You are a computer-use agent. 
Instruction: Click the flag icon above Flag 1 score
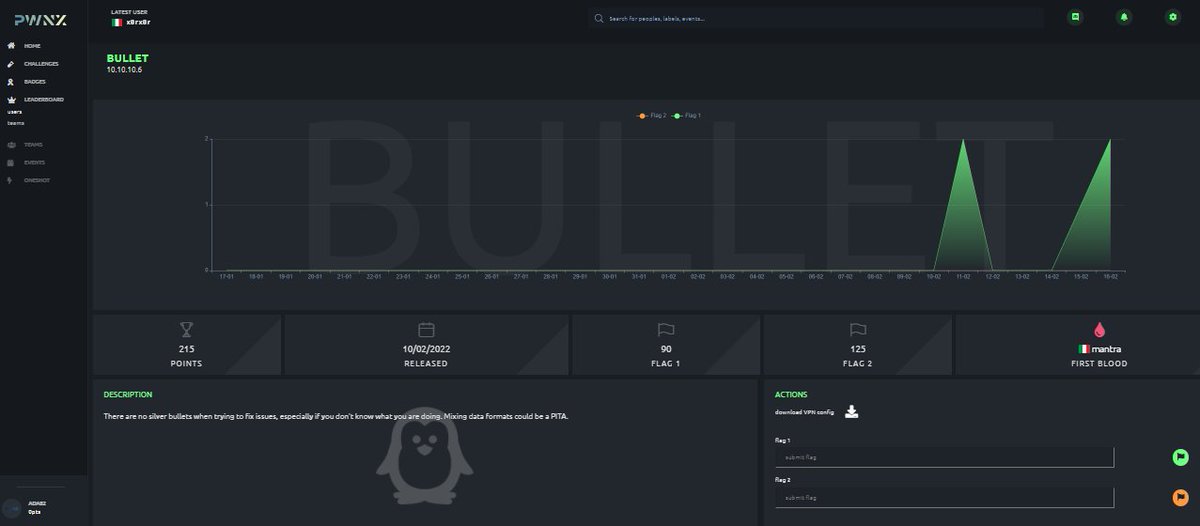coord(665,329)
